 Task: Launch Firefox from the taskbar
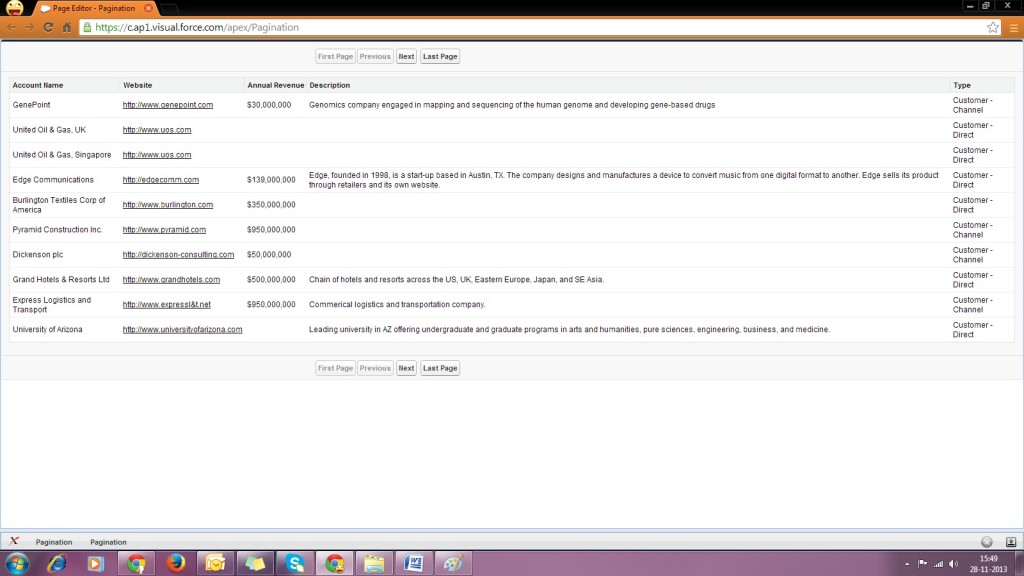175,563
